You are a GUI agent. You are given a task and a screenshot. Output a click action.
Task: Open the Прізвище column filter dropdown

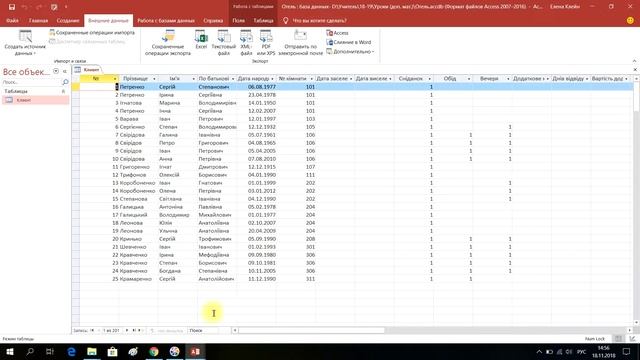coord(154,78)
